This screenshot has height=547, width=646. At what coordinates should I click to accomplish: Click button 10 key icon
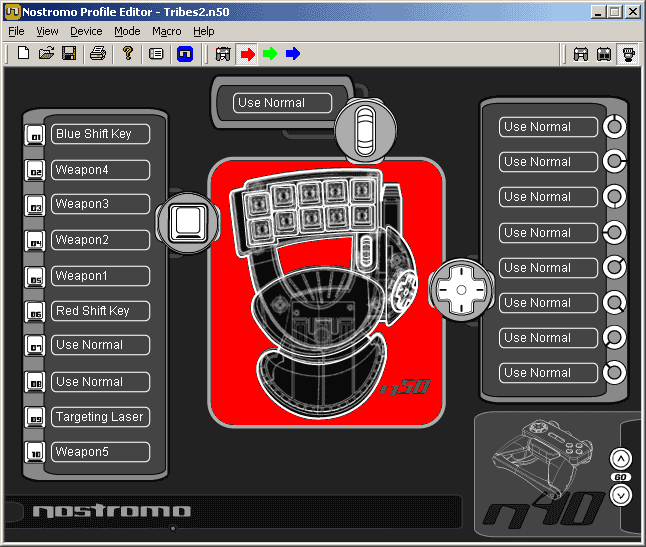[35, 453]
